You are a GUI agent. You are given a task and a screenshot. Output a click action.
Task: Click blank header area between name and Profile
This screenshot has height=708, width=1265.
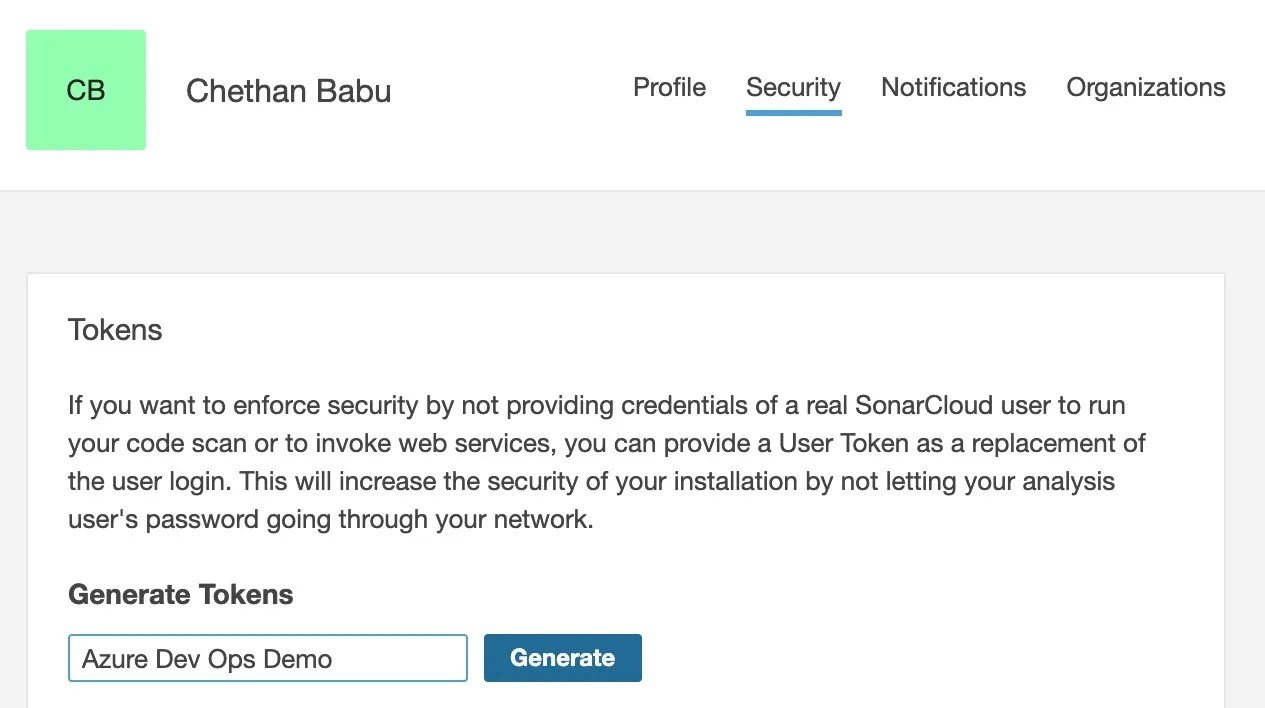(510, 91)
